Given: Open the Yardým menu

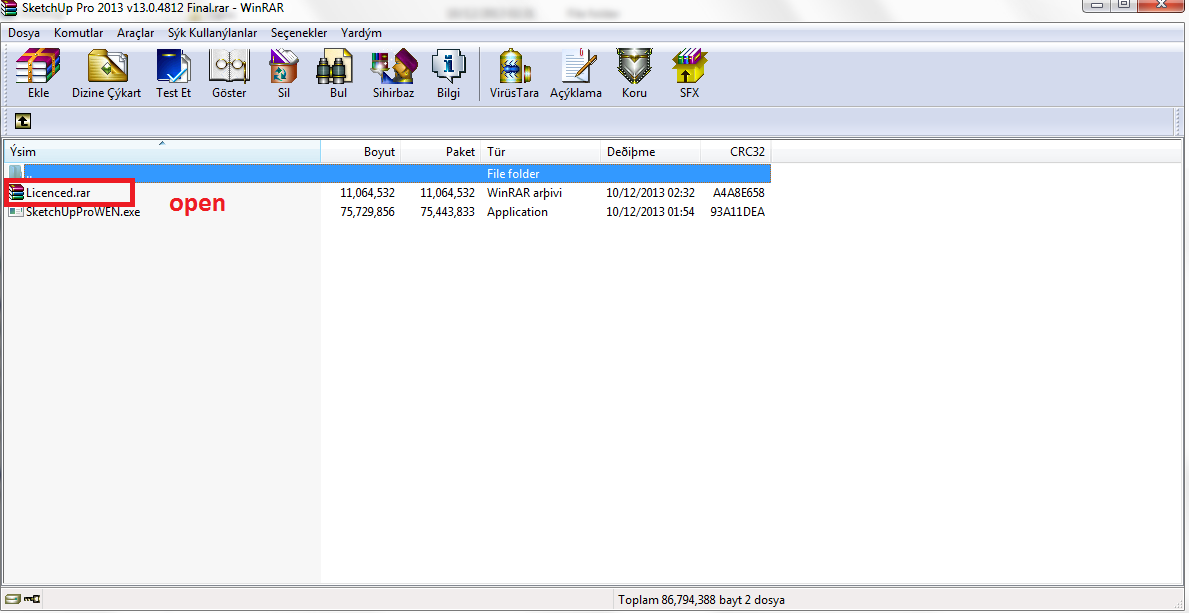Looking at the screenshot, I should click(x=362, y=33).
